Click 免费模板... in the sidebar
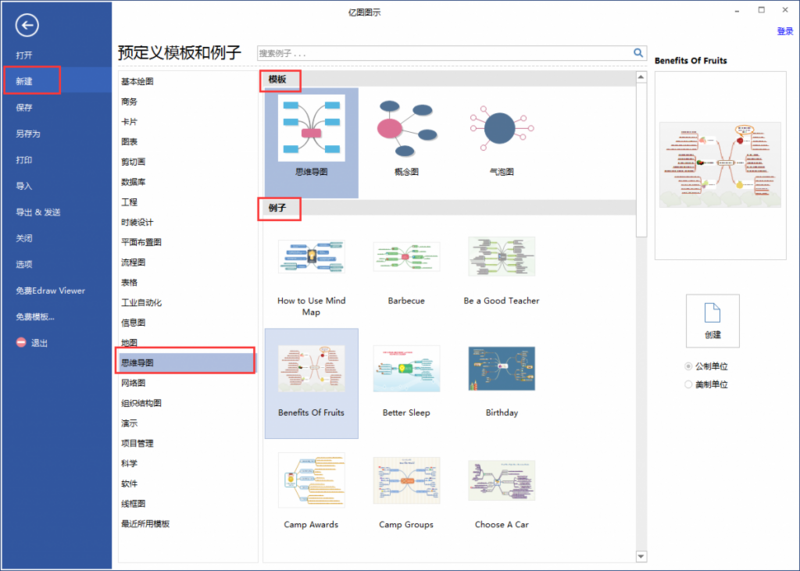Viewport: 800px width, 571px height. click(x=35, y=316)
